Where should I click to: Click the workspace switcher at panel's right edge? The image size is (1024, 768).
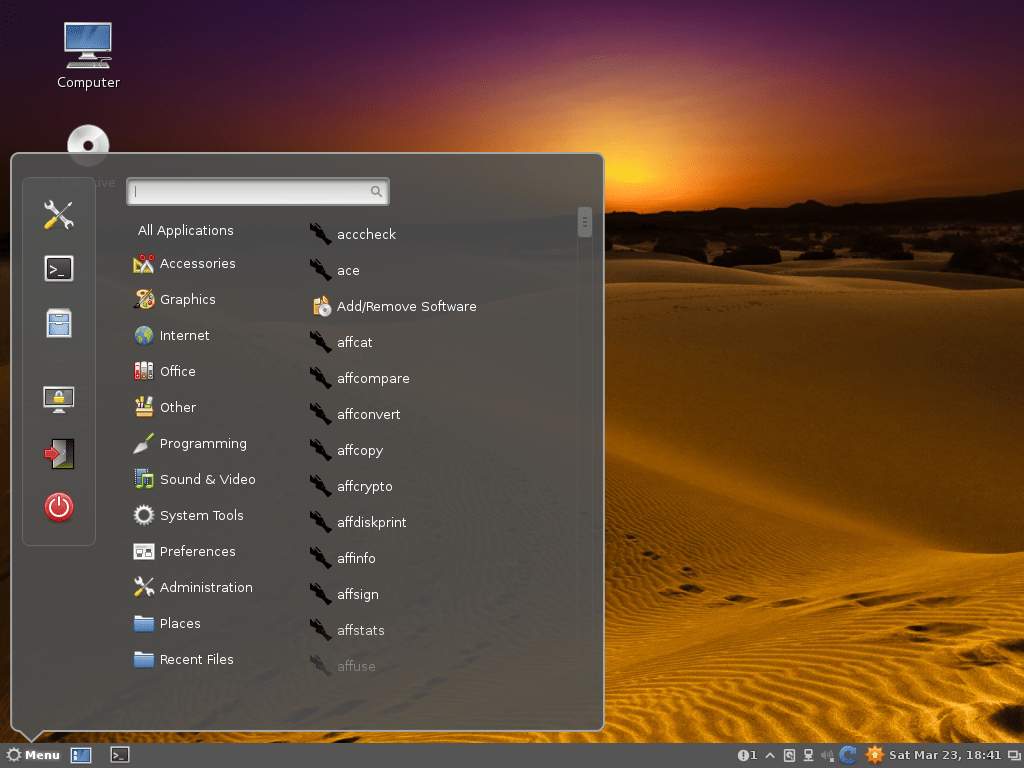pos(1013,755)
